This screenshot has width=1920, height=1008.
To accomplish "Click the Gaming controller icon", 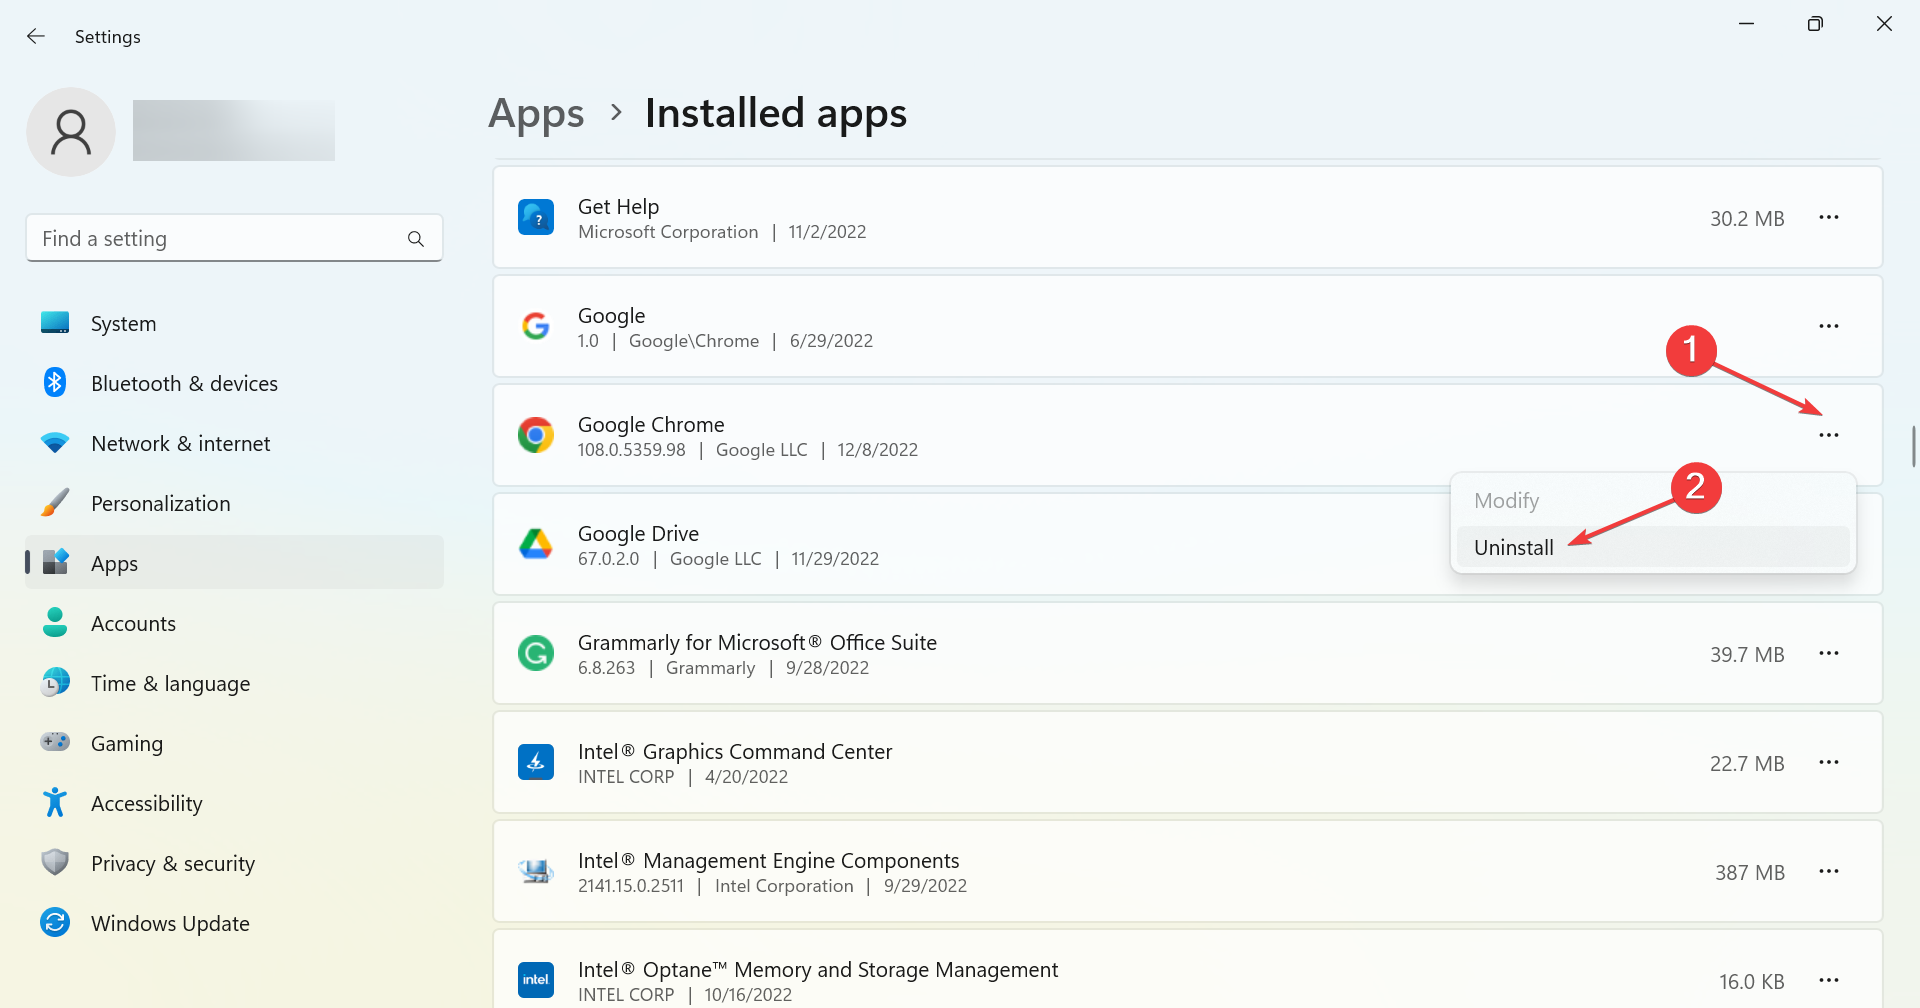I will (x=55, y=742).
